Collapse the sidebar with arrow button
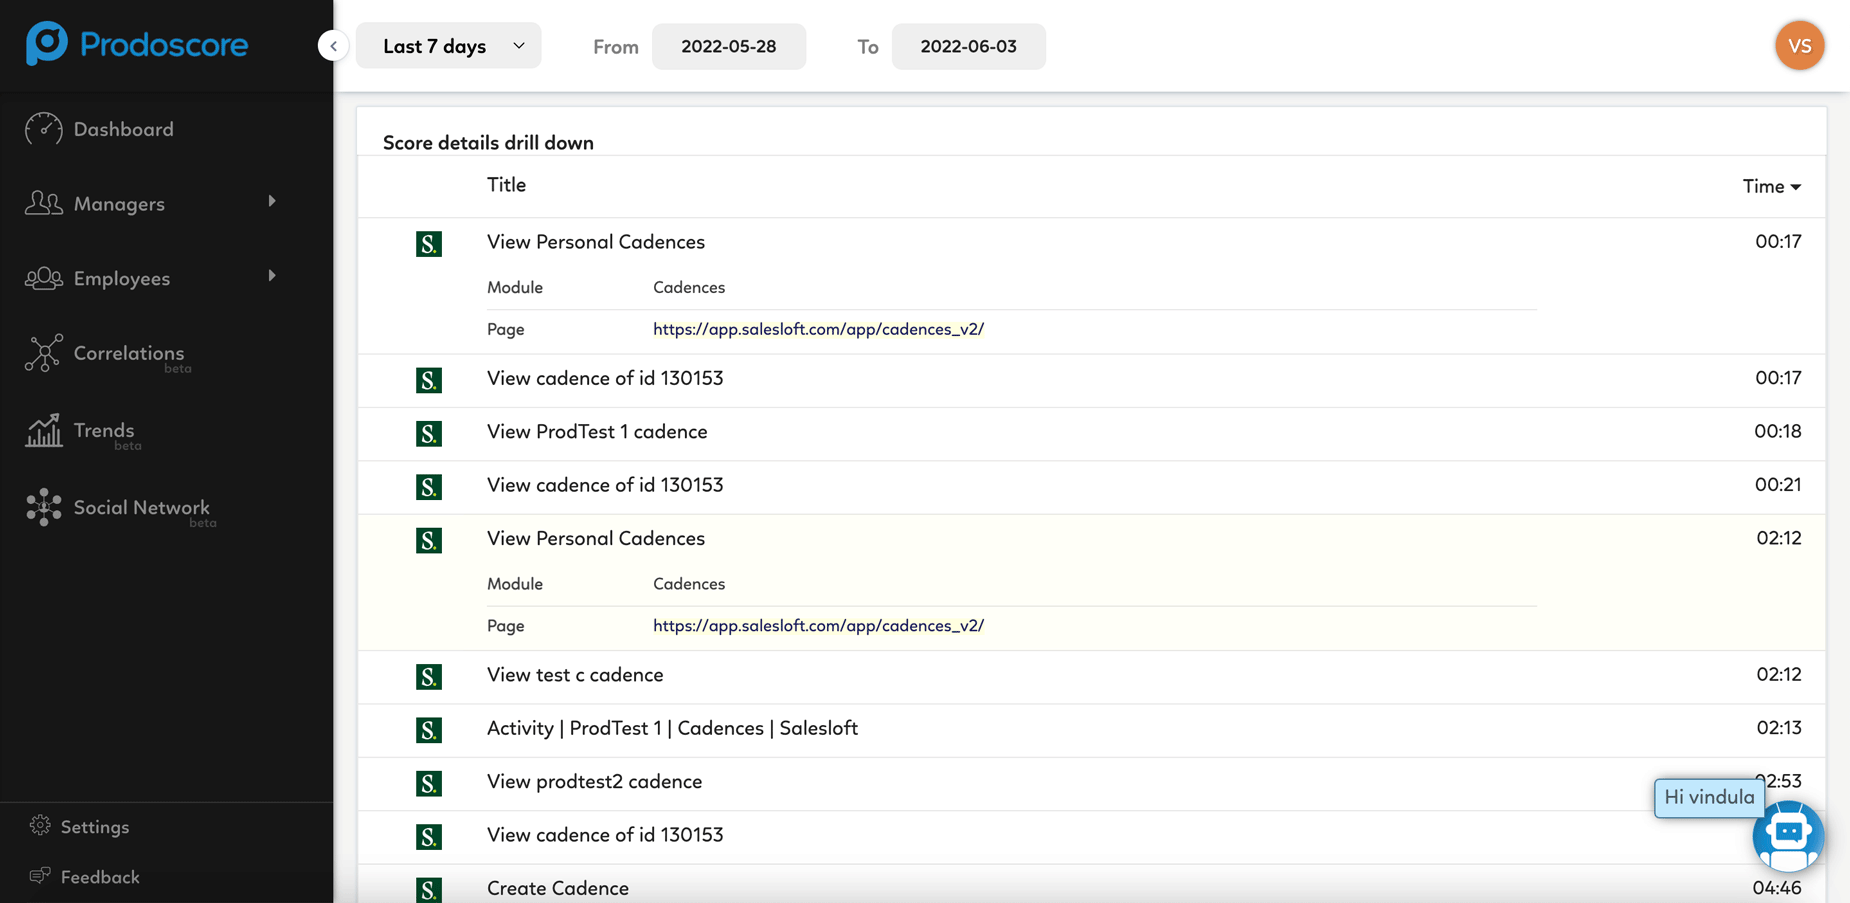The image size is (1850, 903). click(333, 46)
